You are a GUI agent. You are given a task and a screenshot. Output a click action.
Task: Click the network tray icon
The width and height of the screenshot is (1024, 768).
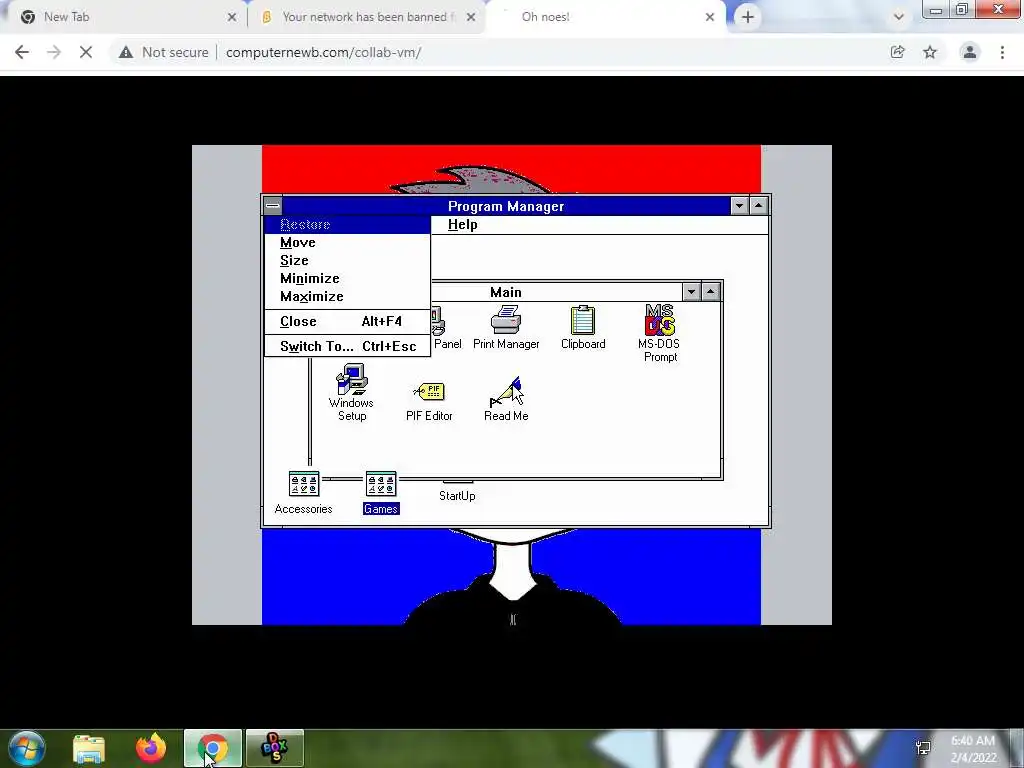pos(923,748)
